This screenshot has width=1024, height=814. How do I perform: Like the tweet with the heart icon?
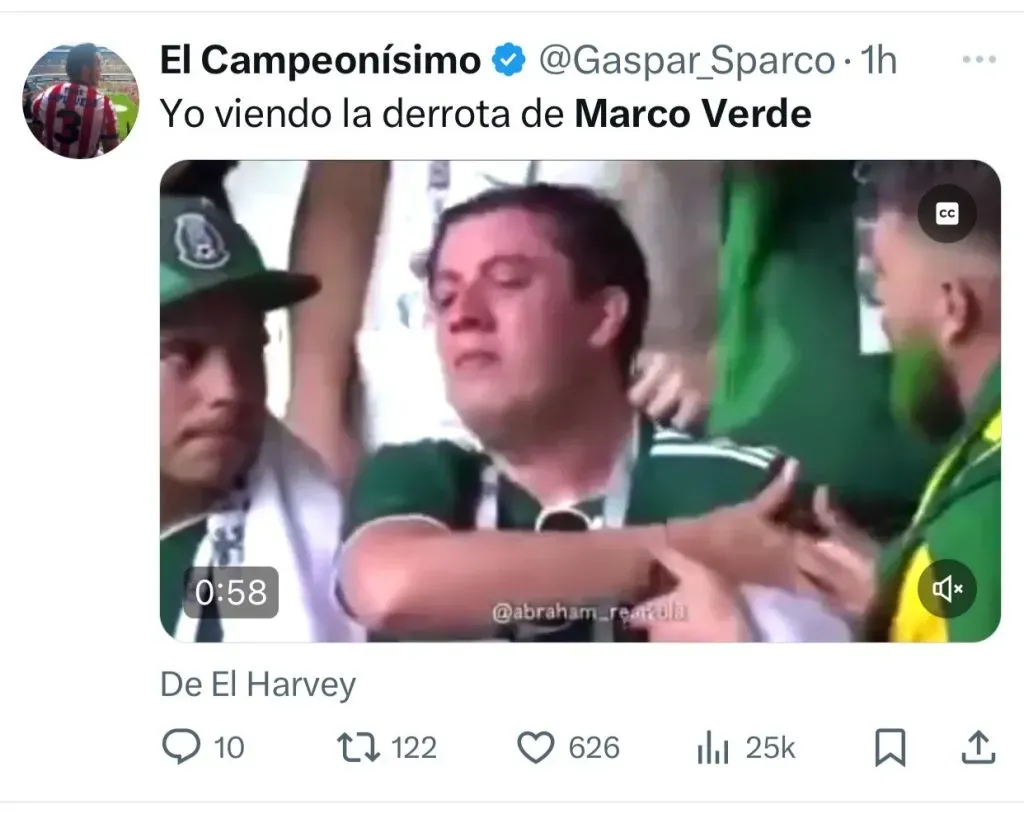pyautogui.click(x=536, y=747)
